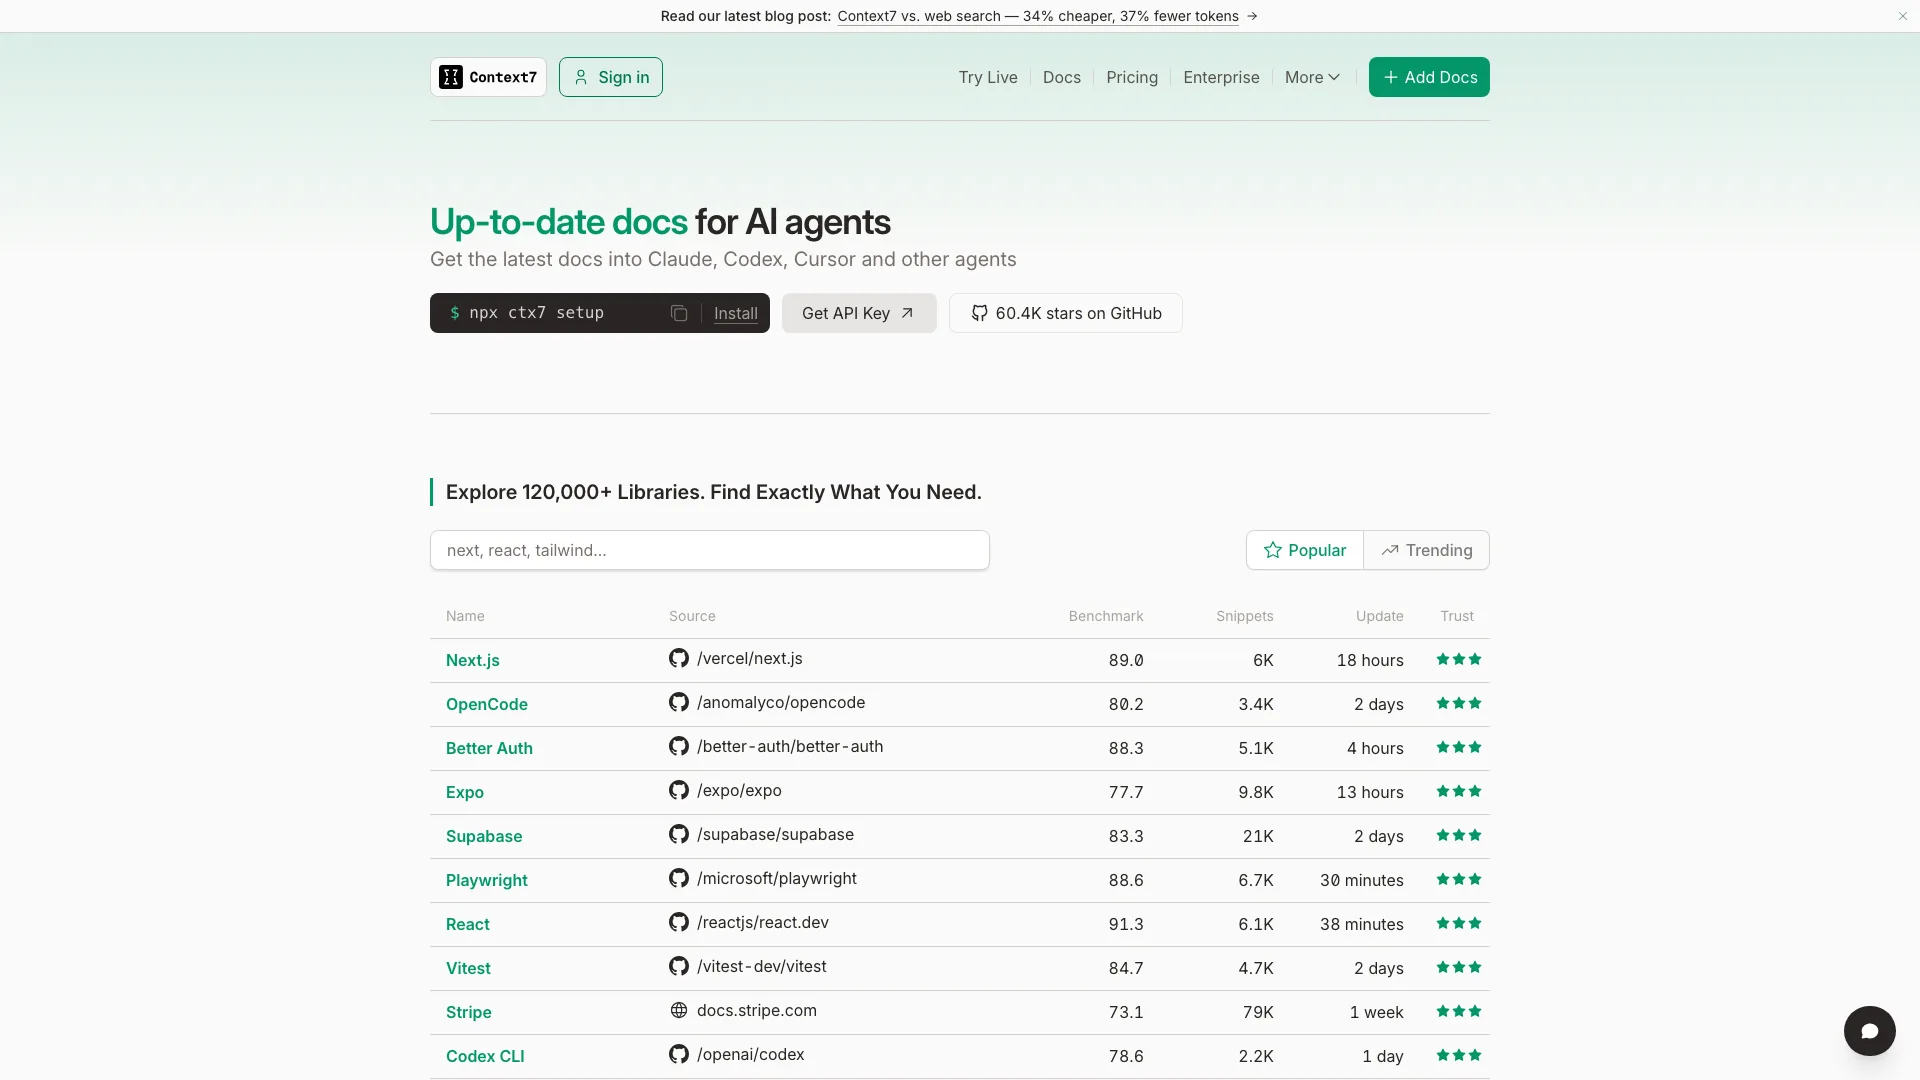Open the Vitest library

pos(468,968)
